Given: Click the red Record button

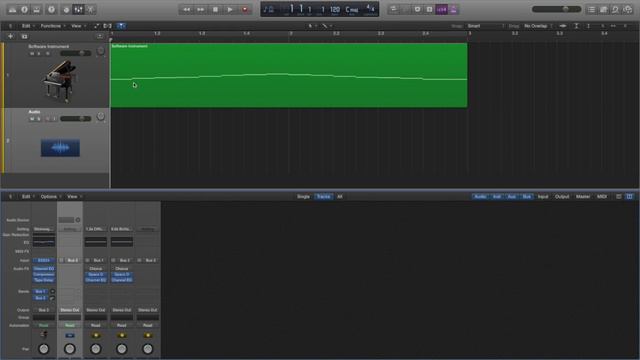Looking at the screenshot, I should 245,9.
